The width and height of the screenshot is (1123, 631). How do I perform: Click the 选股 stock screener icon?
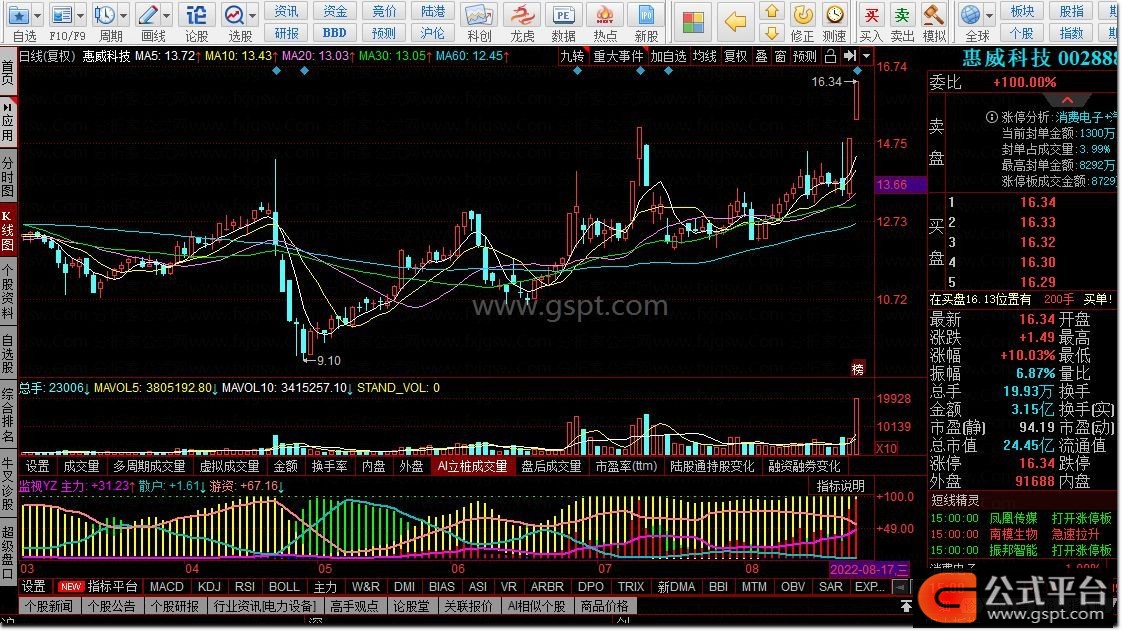(234, 15)
